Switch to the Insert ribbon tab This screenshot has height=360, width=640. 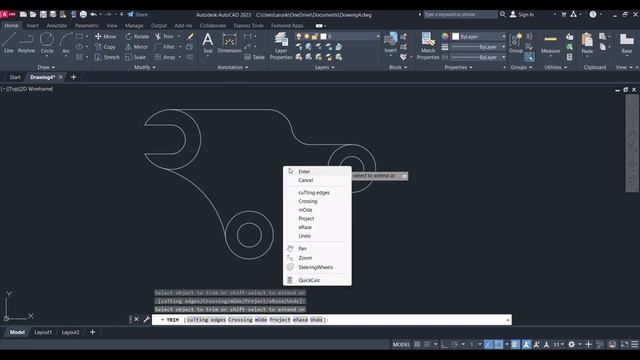point(32,25)
